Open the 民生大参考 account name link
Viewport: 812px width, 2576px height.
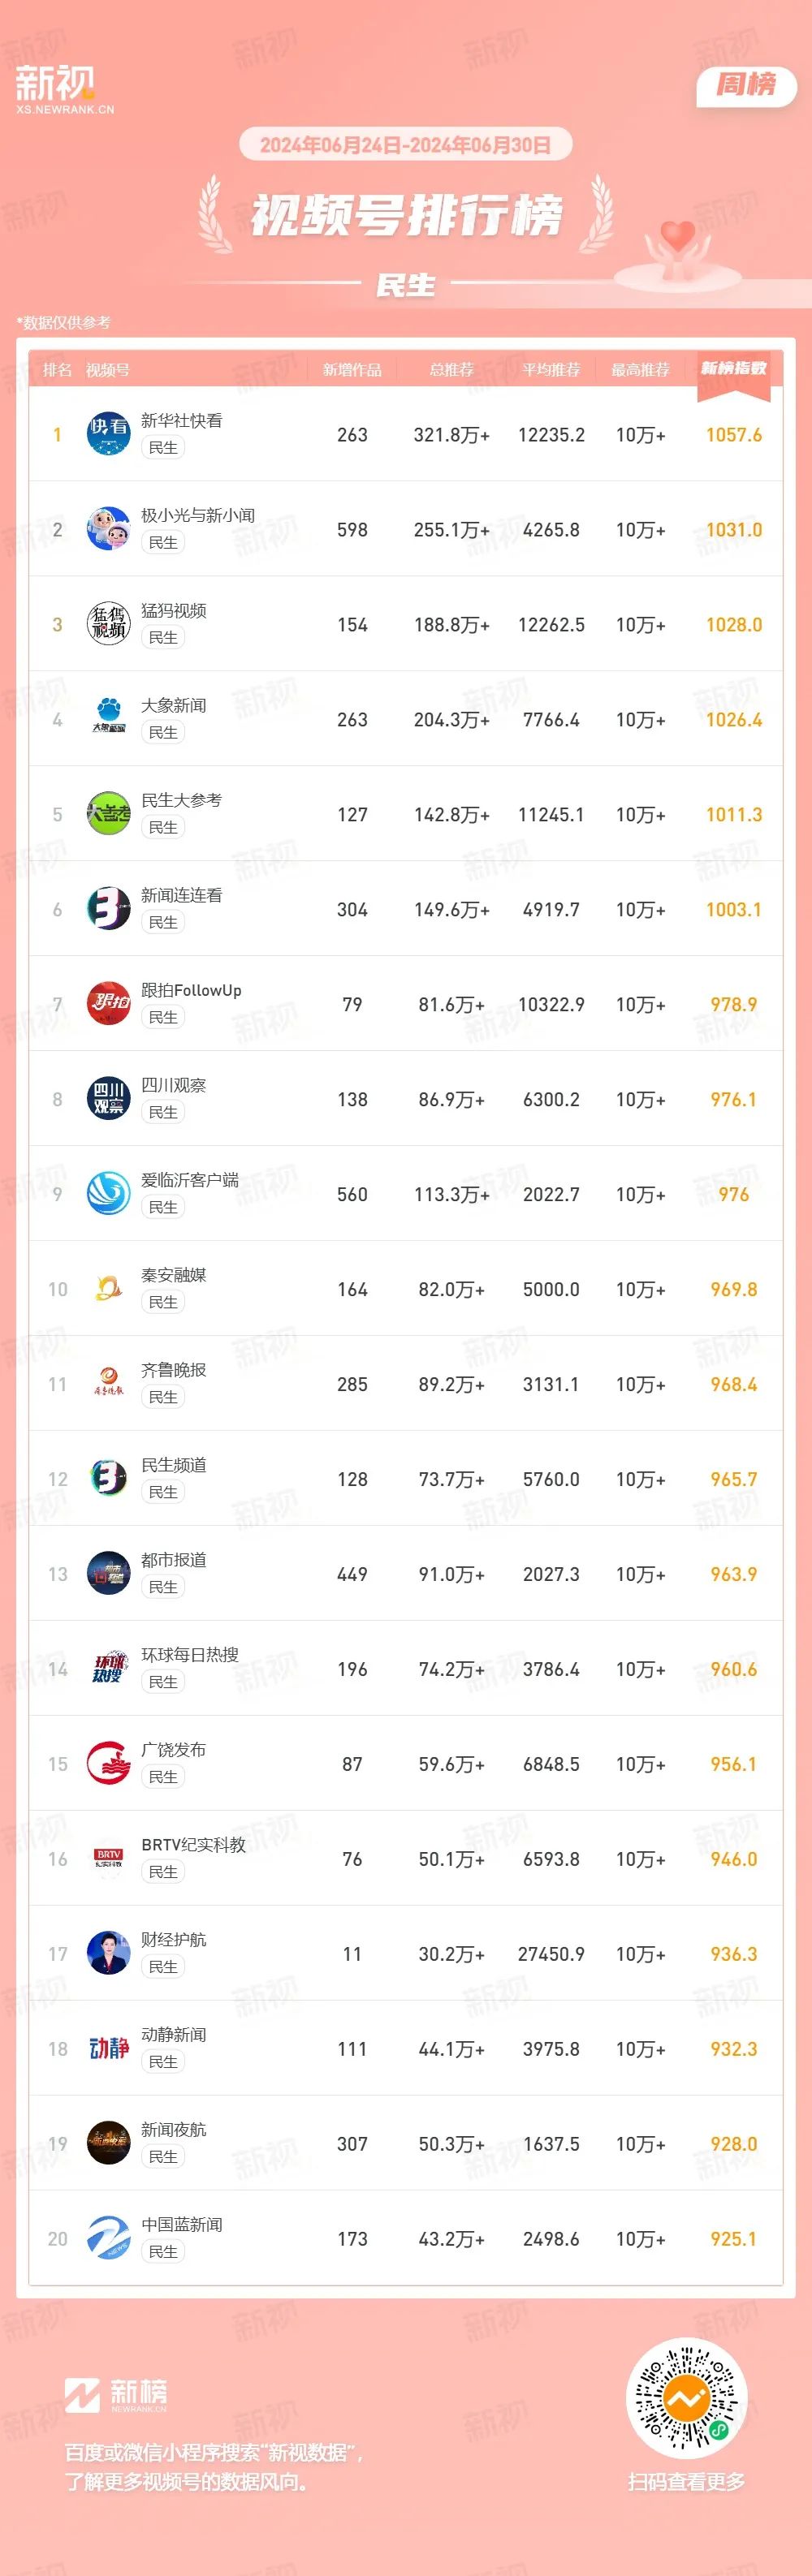pos(181,800)
